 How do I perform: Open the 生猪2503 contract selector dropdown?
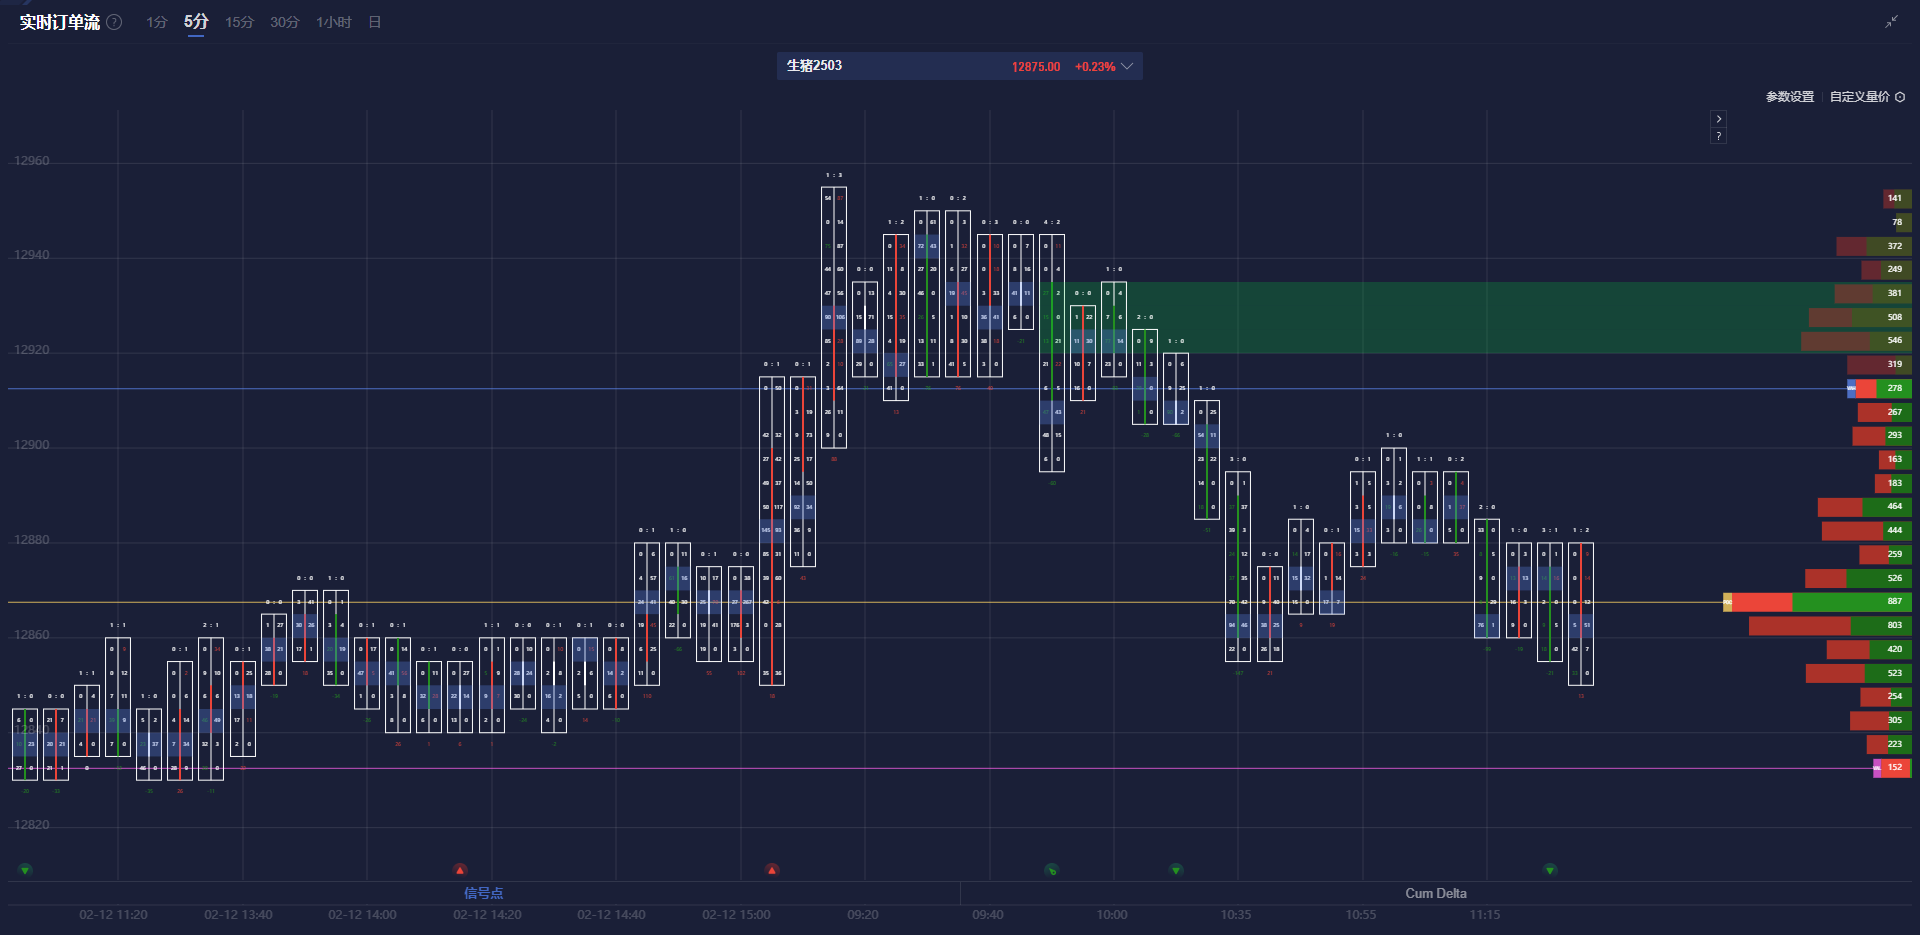(1127, 66)
